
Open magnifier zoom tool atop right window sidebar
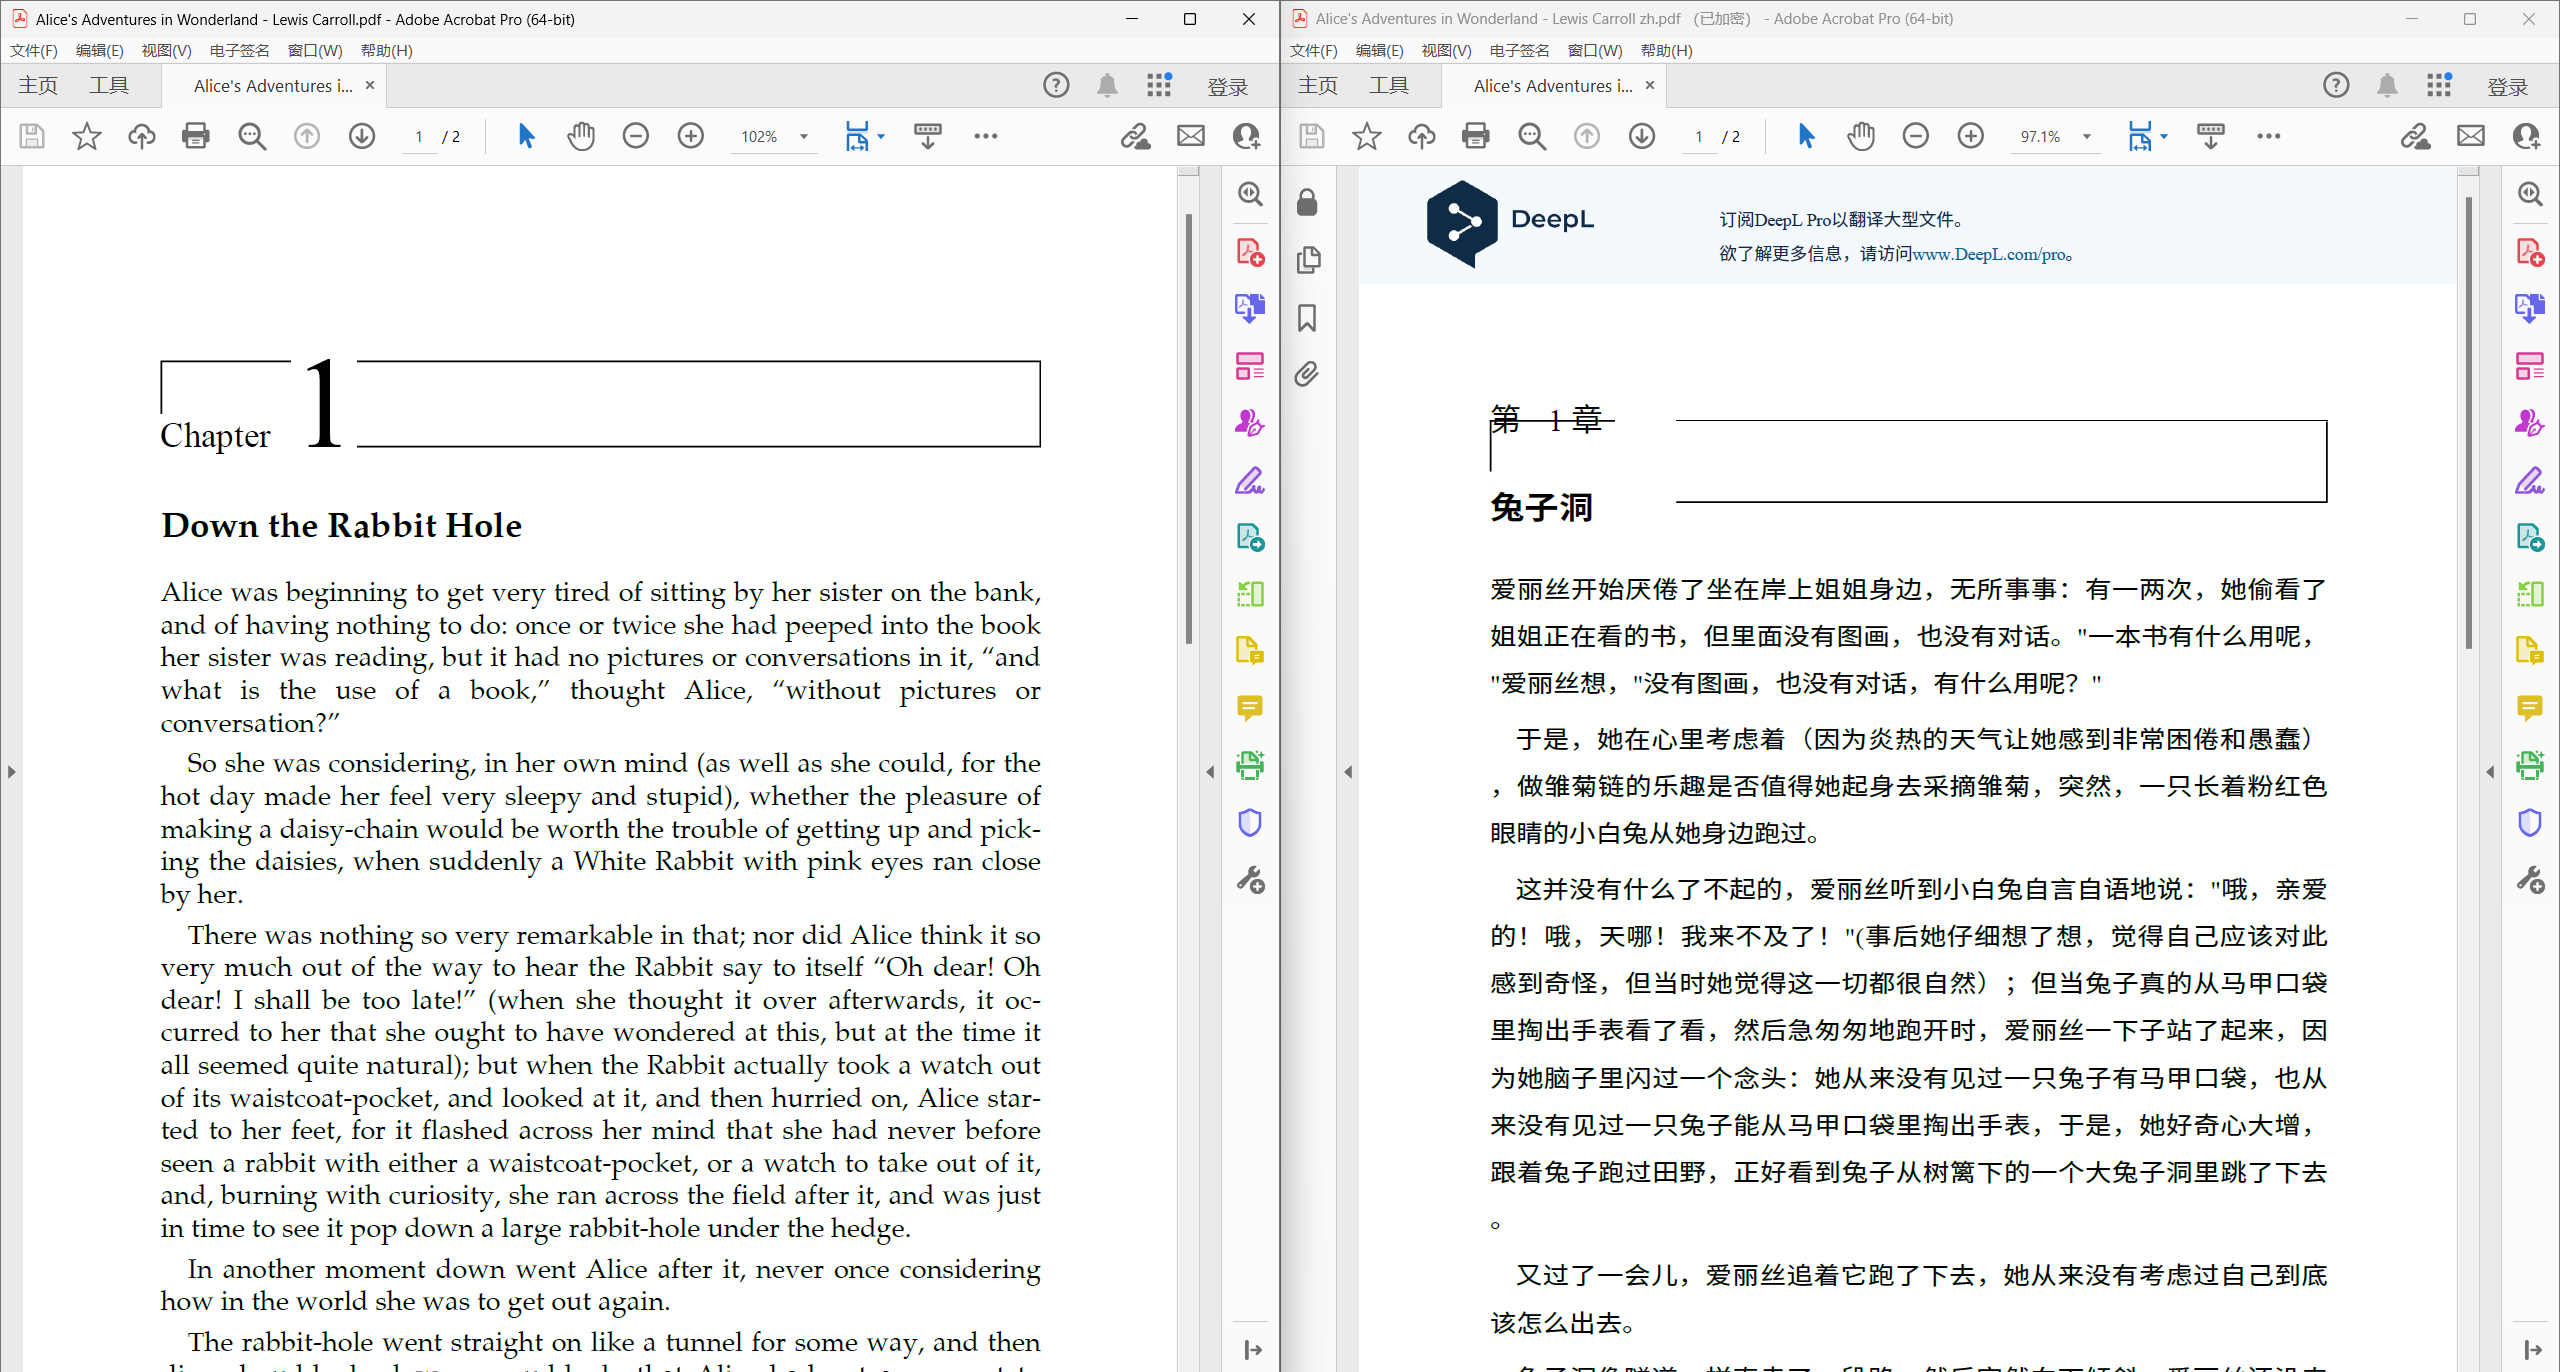click(2530, 195)
